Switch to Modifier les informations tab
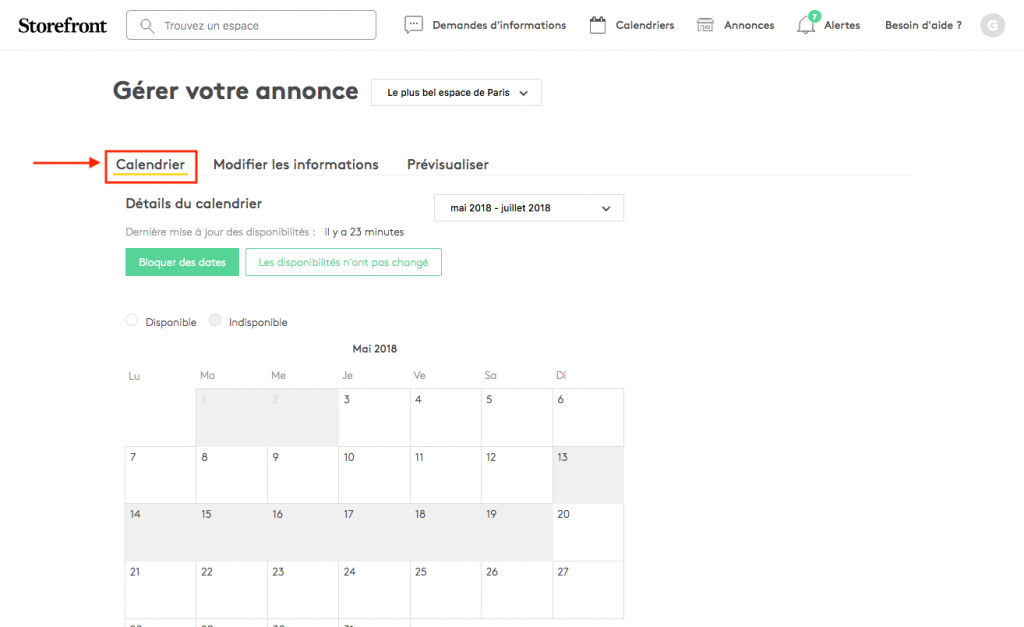This screenshot has width=1024, height=627. click(296, 164)
